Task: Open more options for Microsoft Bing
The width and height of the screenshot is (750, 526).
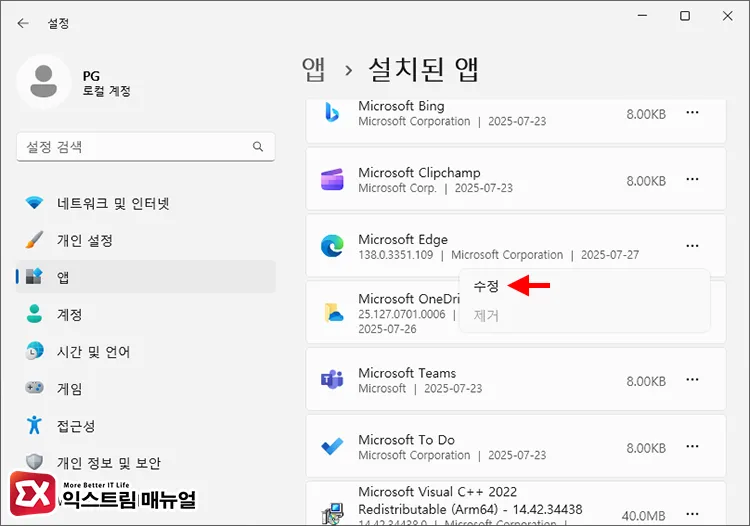Action: (x=692, y=113)
